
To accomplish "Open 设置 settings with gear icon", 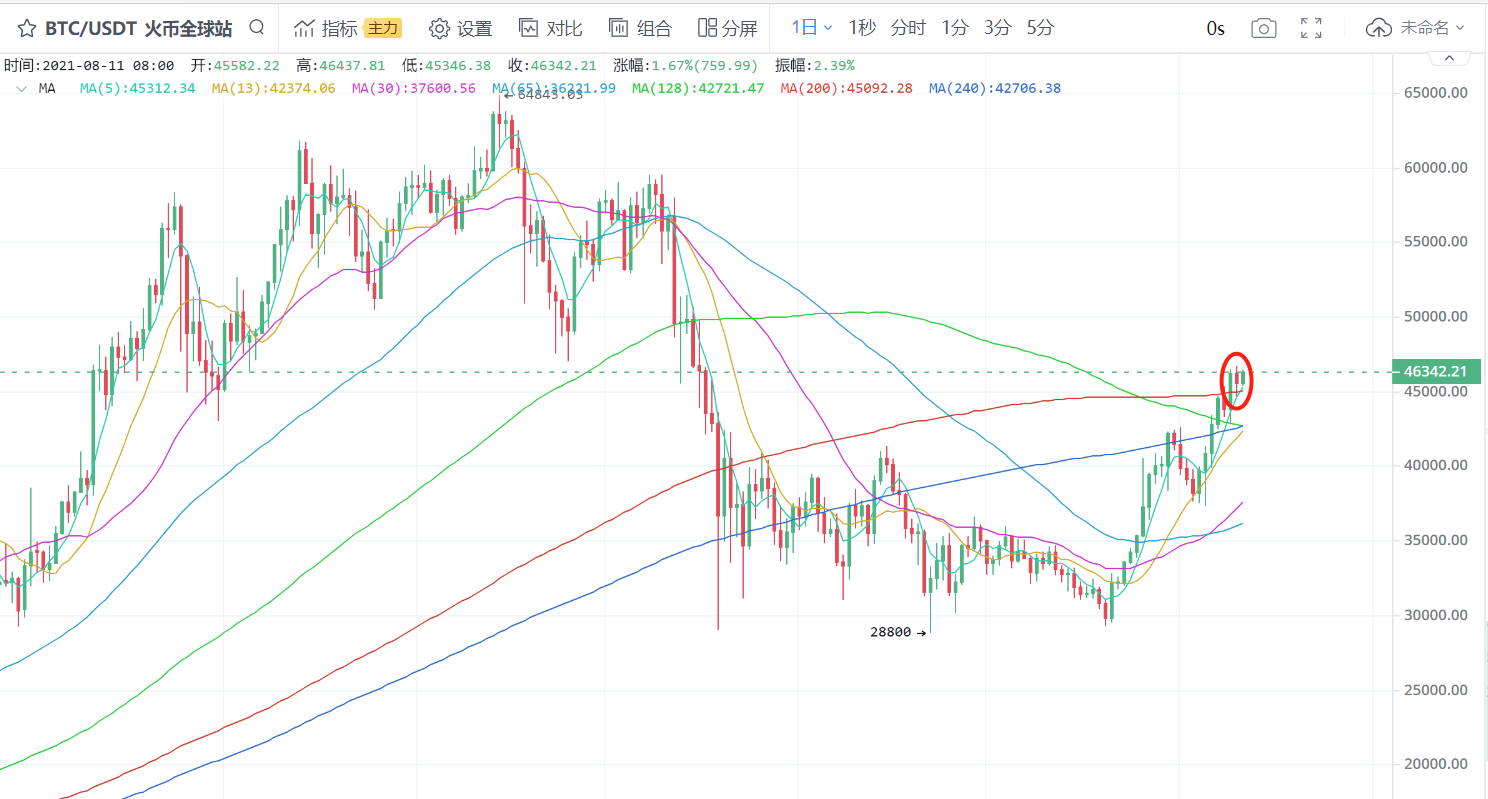I will (x=461, y=28).
